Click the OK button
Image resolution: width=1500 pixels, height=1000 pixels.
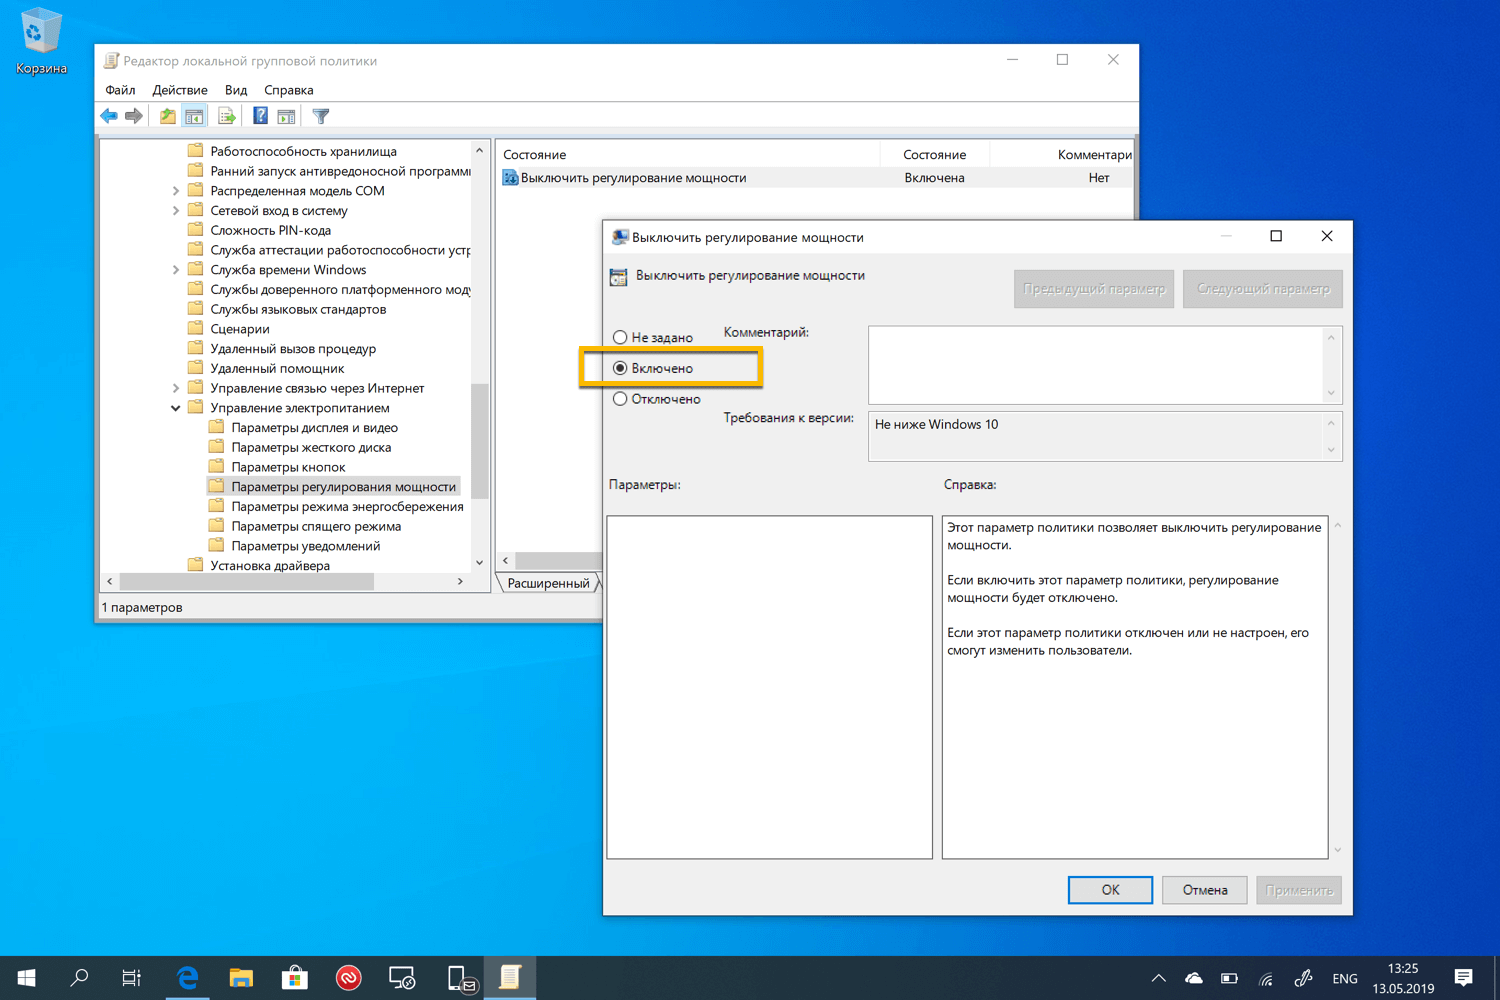1110,890
